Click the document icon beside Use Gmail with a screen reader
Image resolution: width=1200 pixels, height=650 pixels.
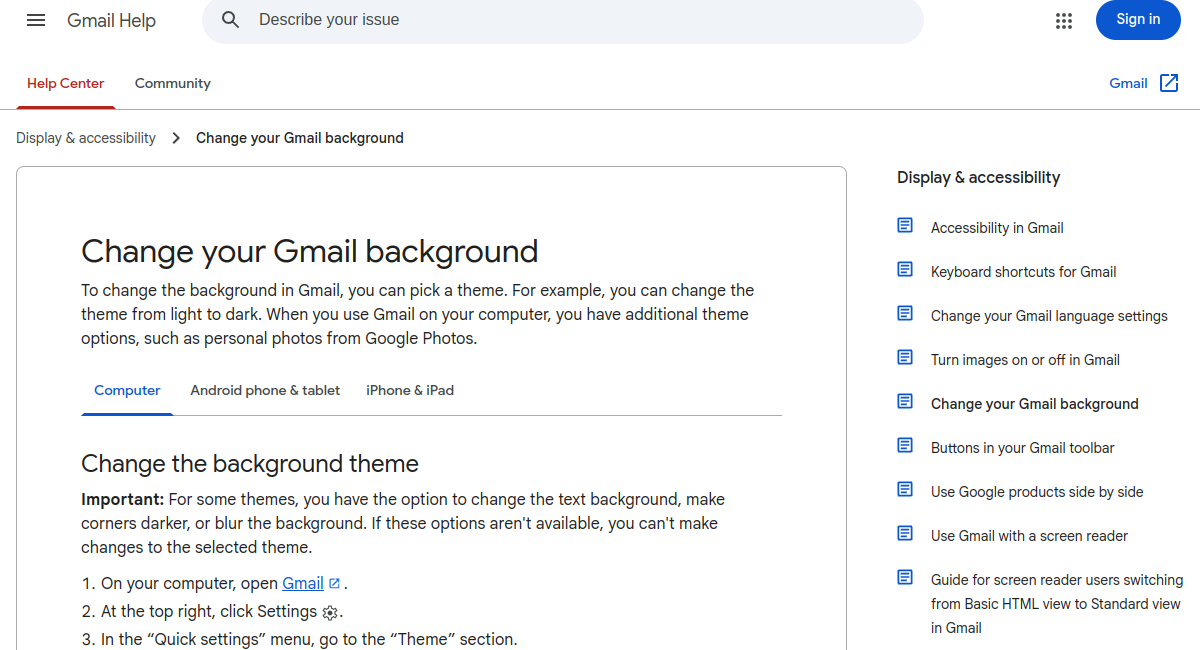click(905, 534)
